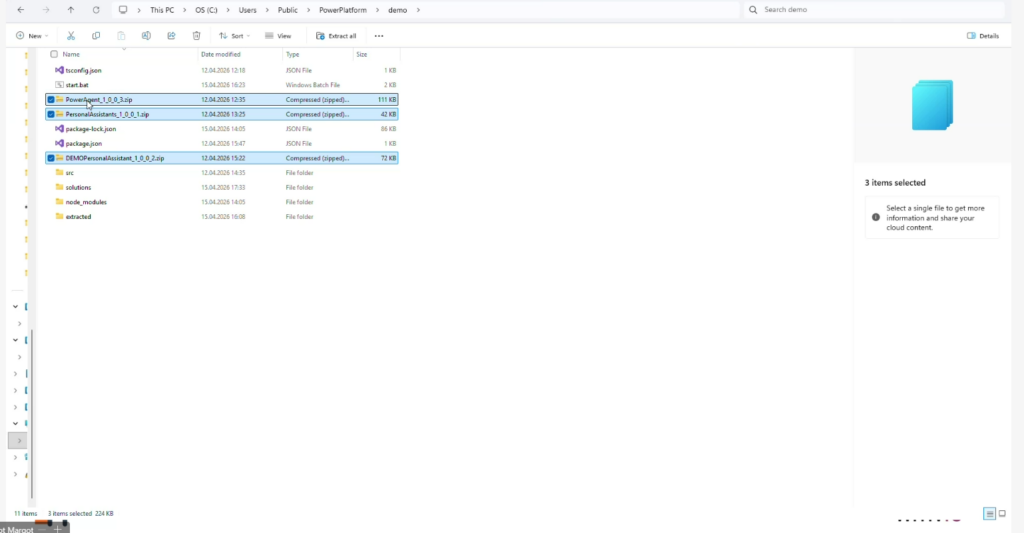
Task: Click the Delete trash icon
Action: (x=196, y=36)
